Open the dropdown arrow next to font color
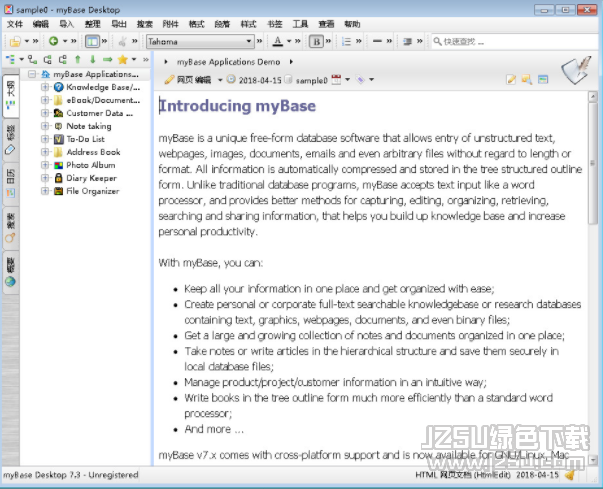 tap(289, 41)
